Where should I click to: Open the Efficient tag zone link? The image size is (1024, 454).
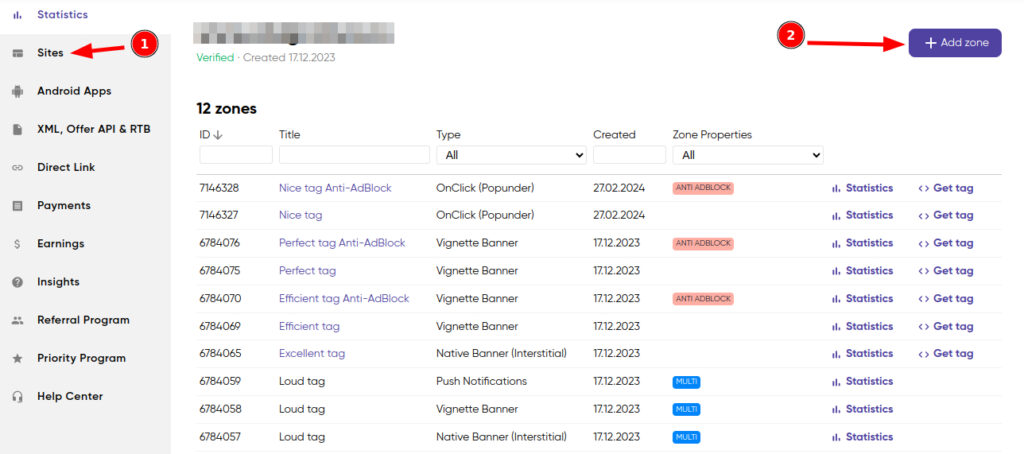click(x=309, y=326)
